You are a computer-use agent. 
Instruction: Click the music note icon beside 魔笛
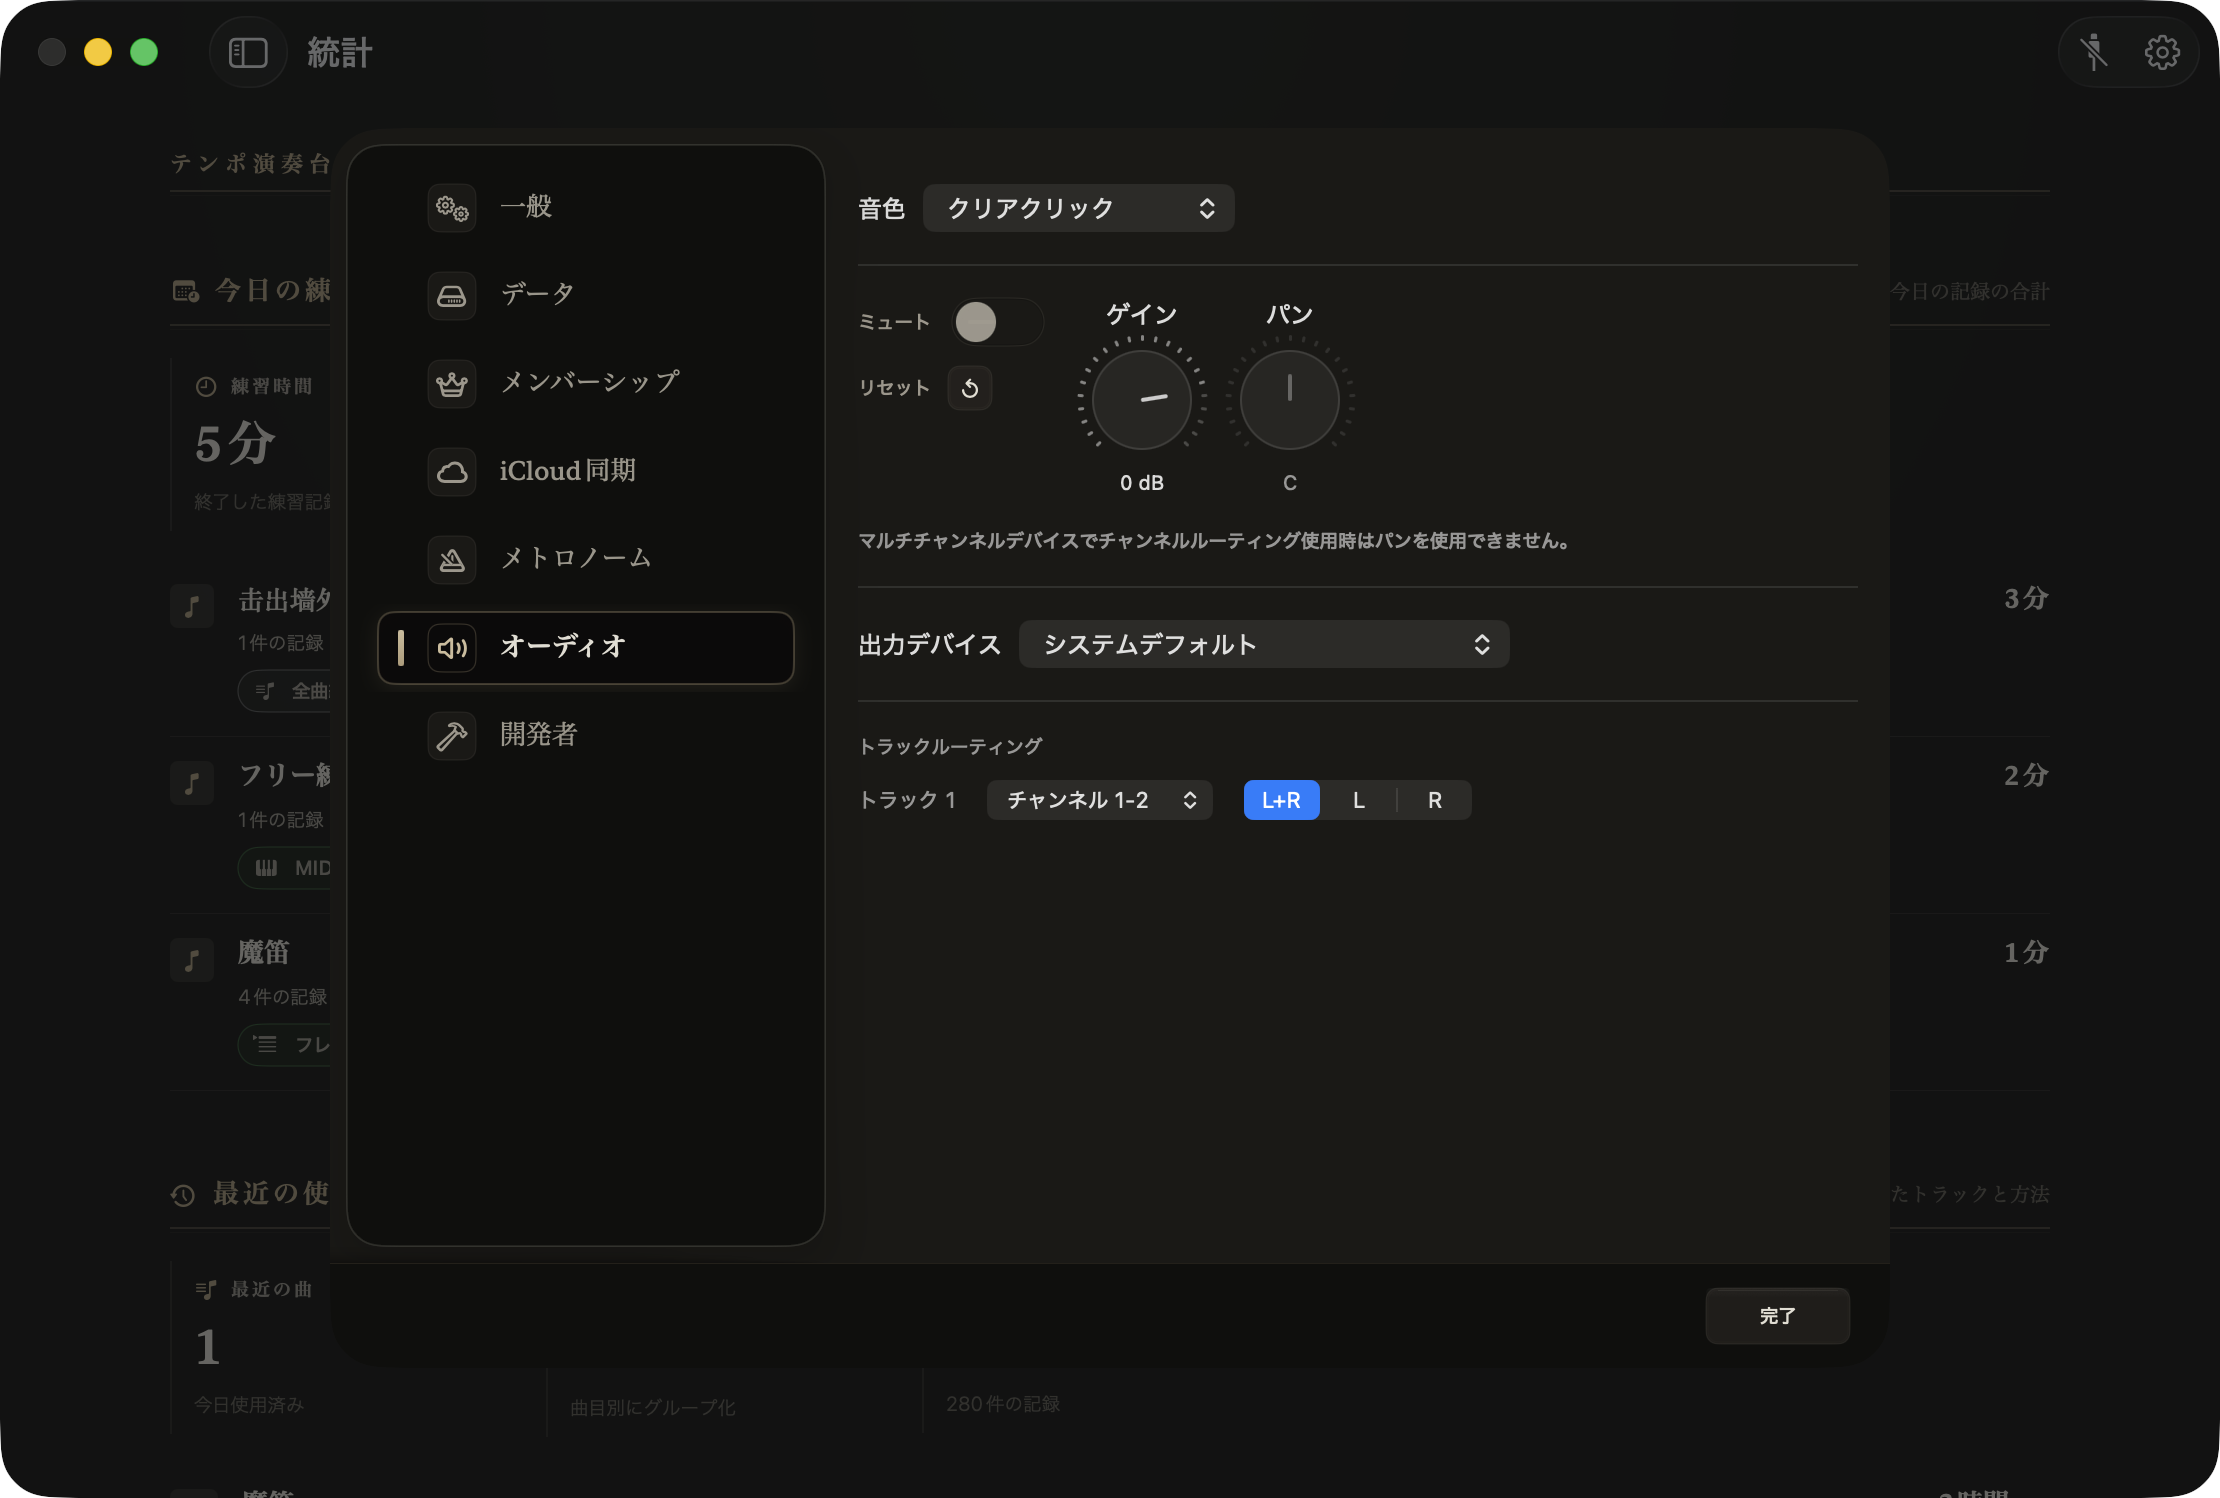tap(192, 960)
